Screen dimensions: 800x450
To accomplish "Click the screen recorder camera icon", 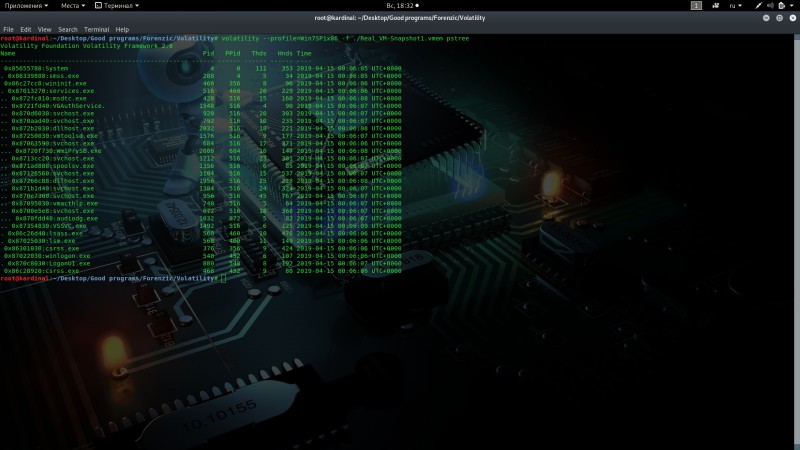I will point(715,6).
